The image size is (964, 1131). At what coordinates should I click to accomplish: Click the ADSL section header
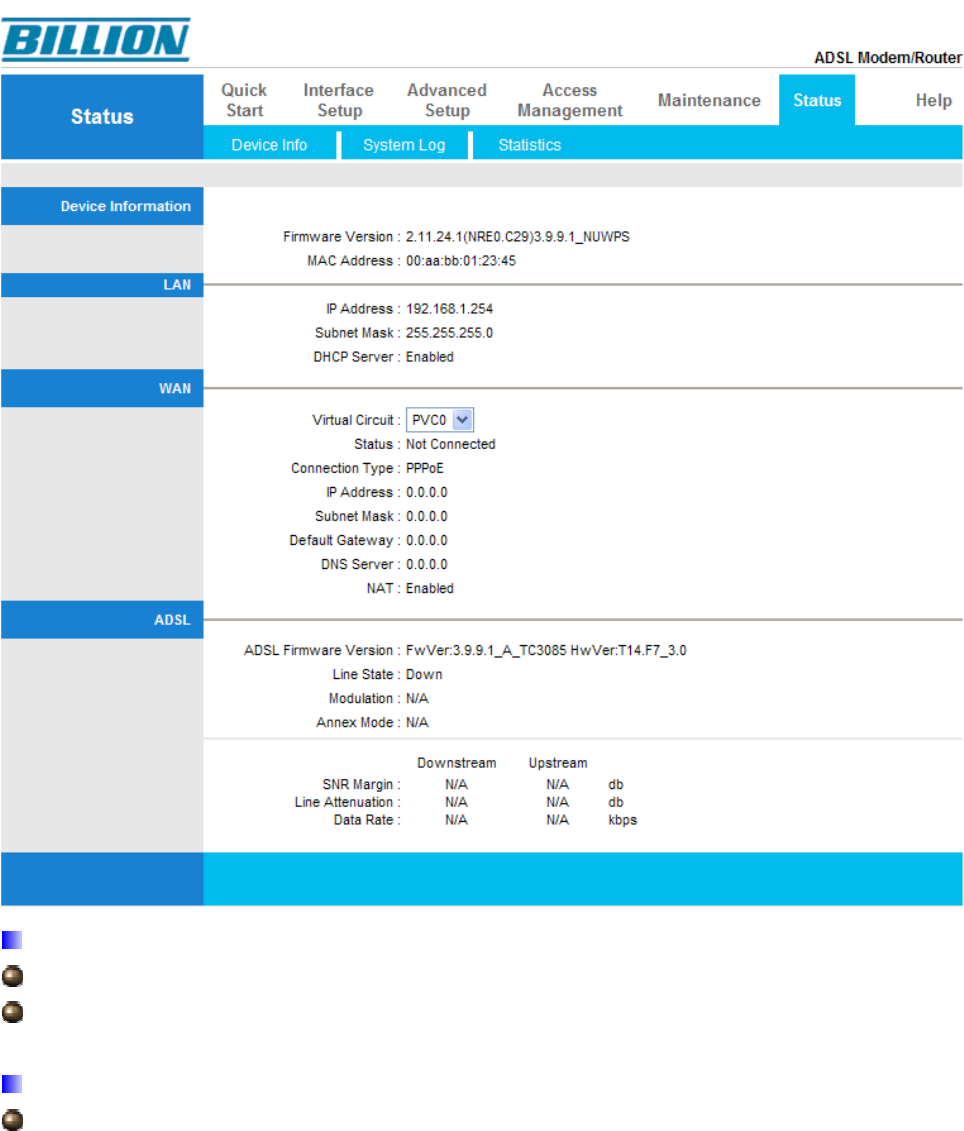coord(102,620)
